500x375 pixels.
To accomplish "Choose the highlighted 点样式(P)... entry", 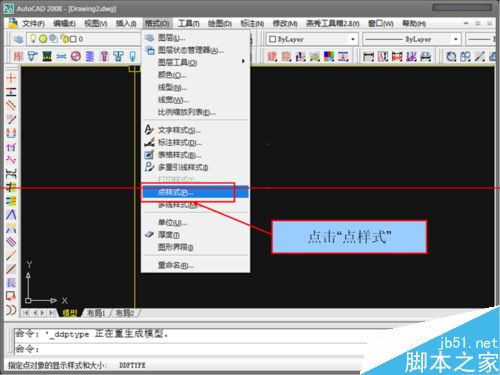I will click(196, 192).
